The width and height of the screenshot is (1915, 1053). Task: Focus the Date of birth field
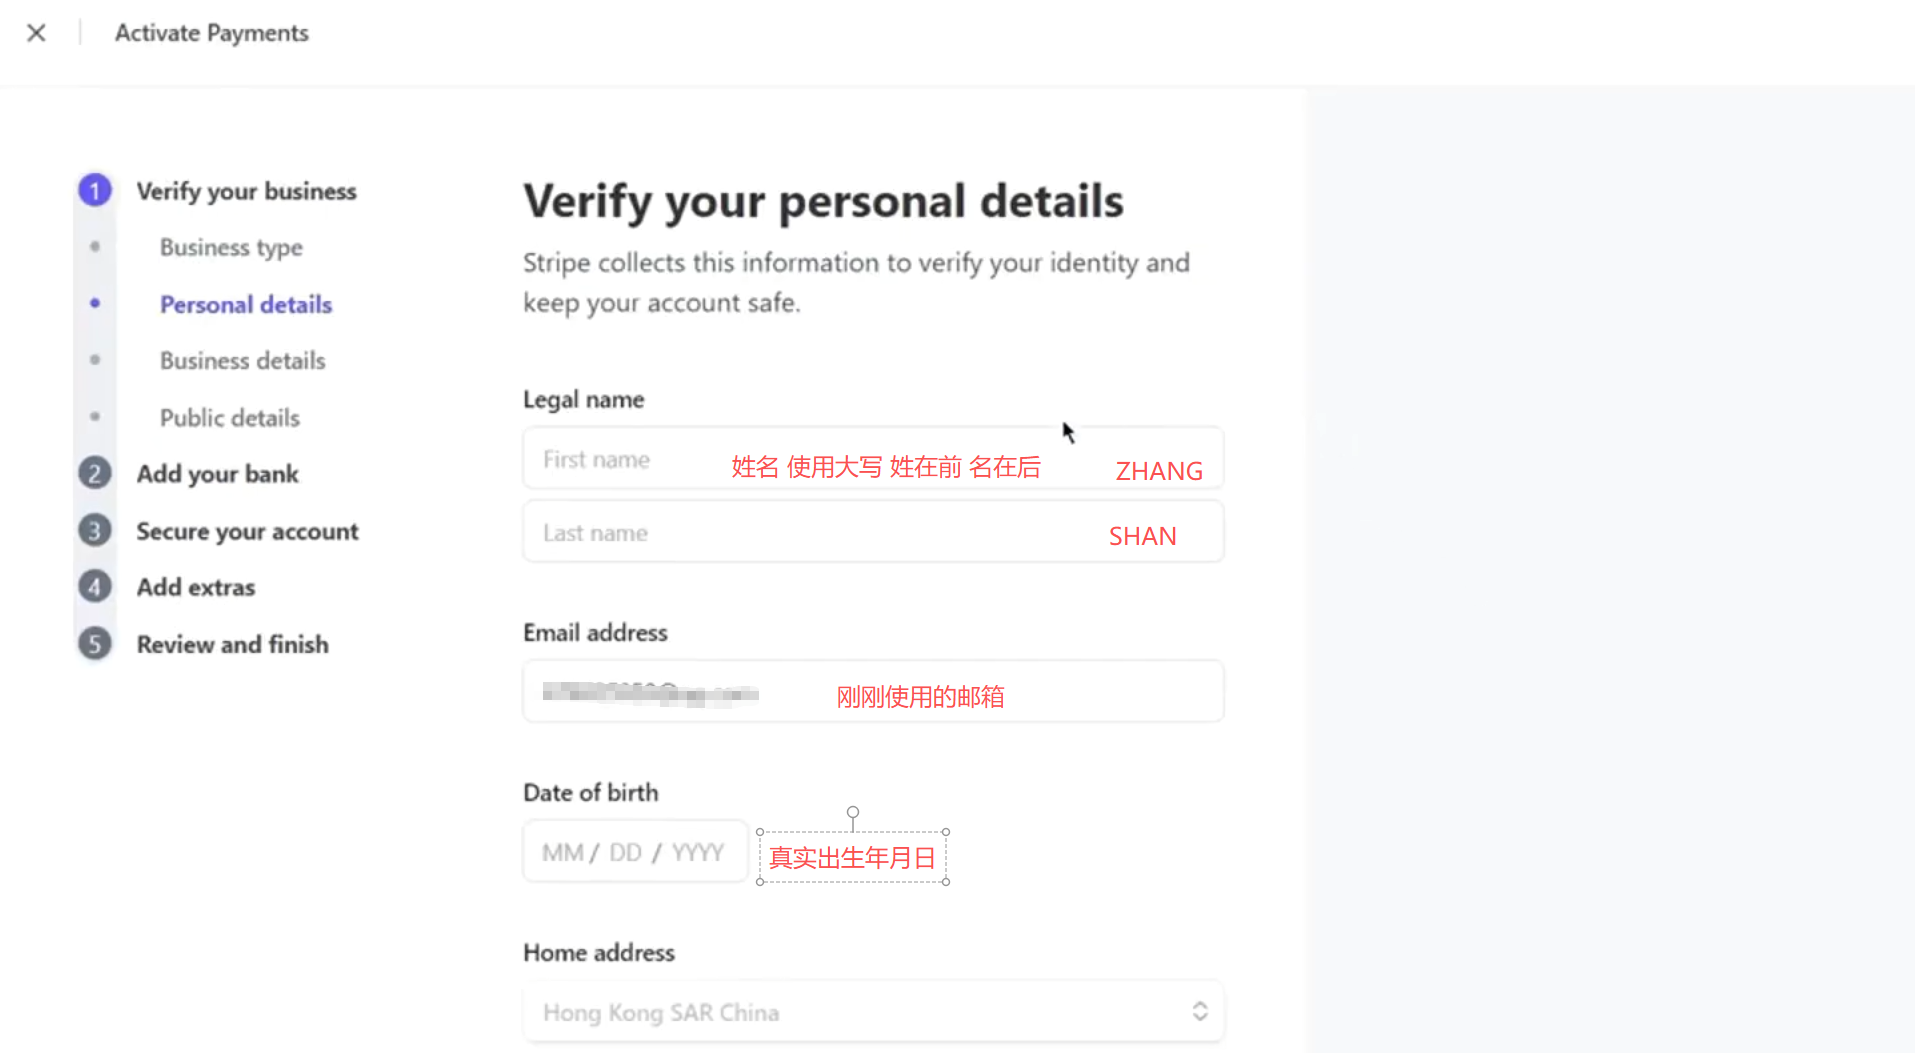pyautogui.click(x=634, y=852)
